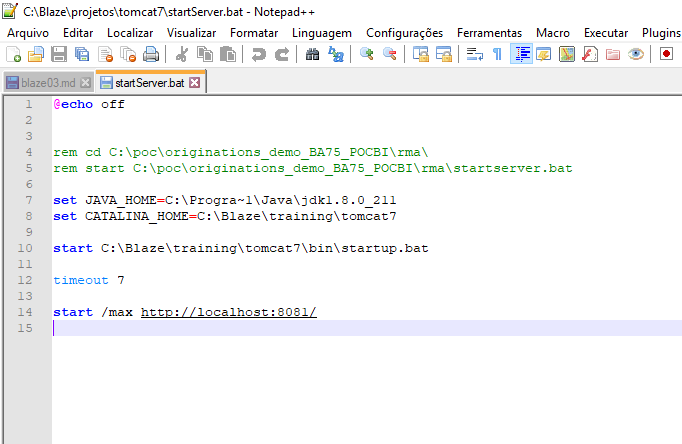Click the Zoom In magnifier icon
The width and height of the screenshot is (682, 444).
click(367, 54)
